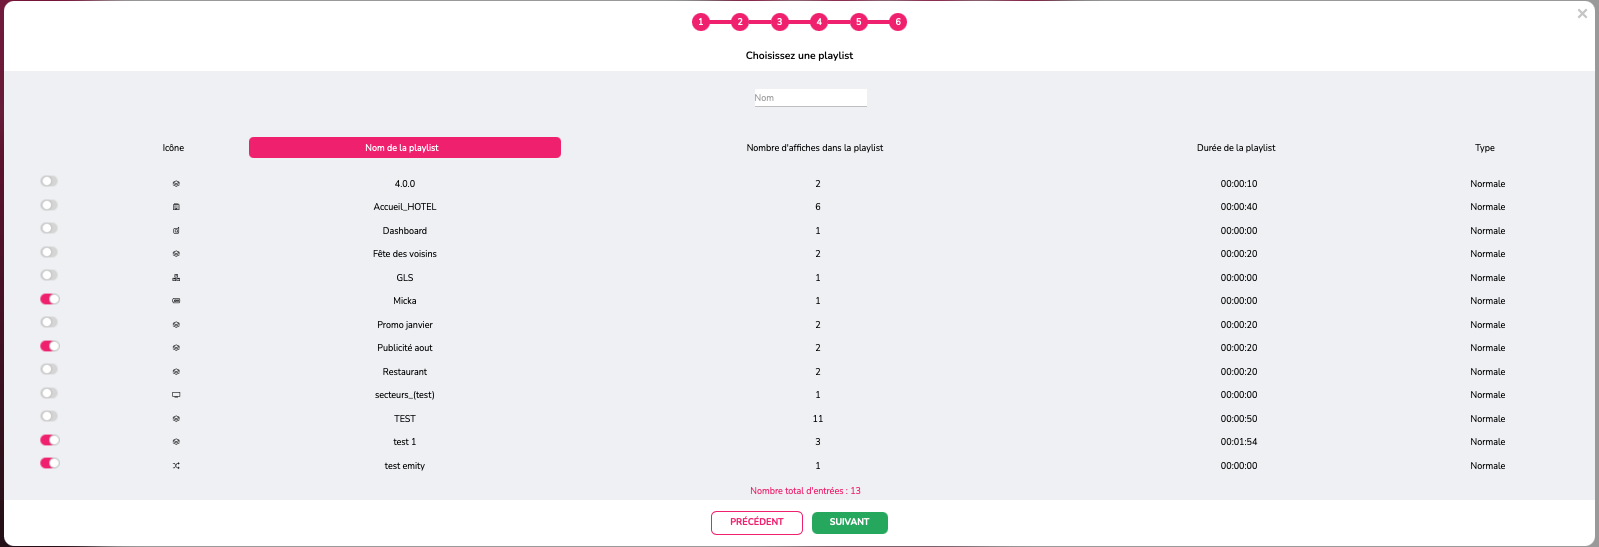Go to step 3 in the wizard
1599x547 pixels.
point(779,22)
